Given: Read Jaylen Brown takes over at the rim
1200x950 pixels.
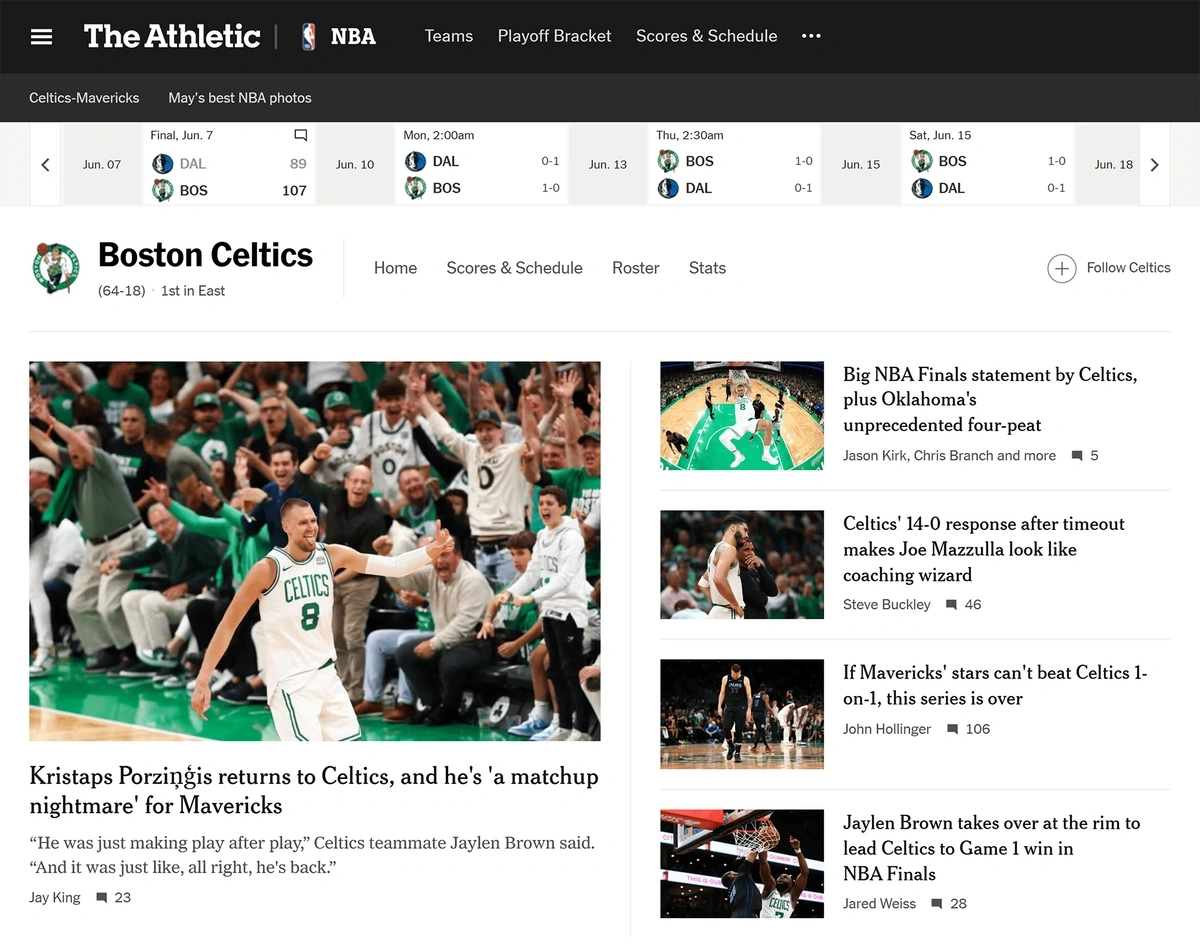Looking at the screenshot, I should (991, 848).
